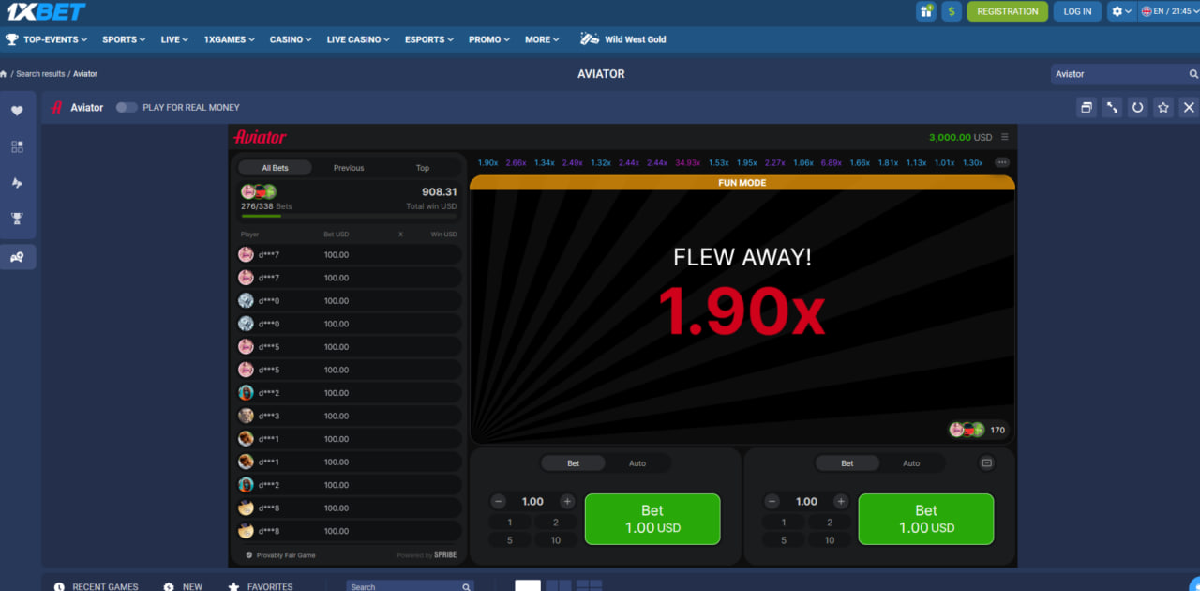
Task: Select quick amount 10 in left bet panel
Action: click(556, 540)
